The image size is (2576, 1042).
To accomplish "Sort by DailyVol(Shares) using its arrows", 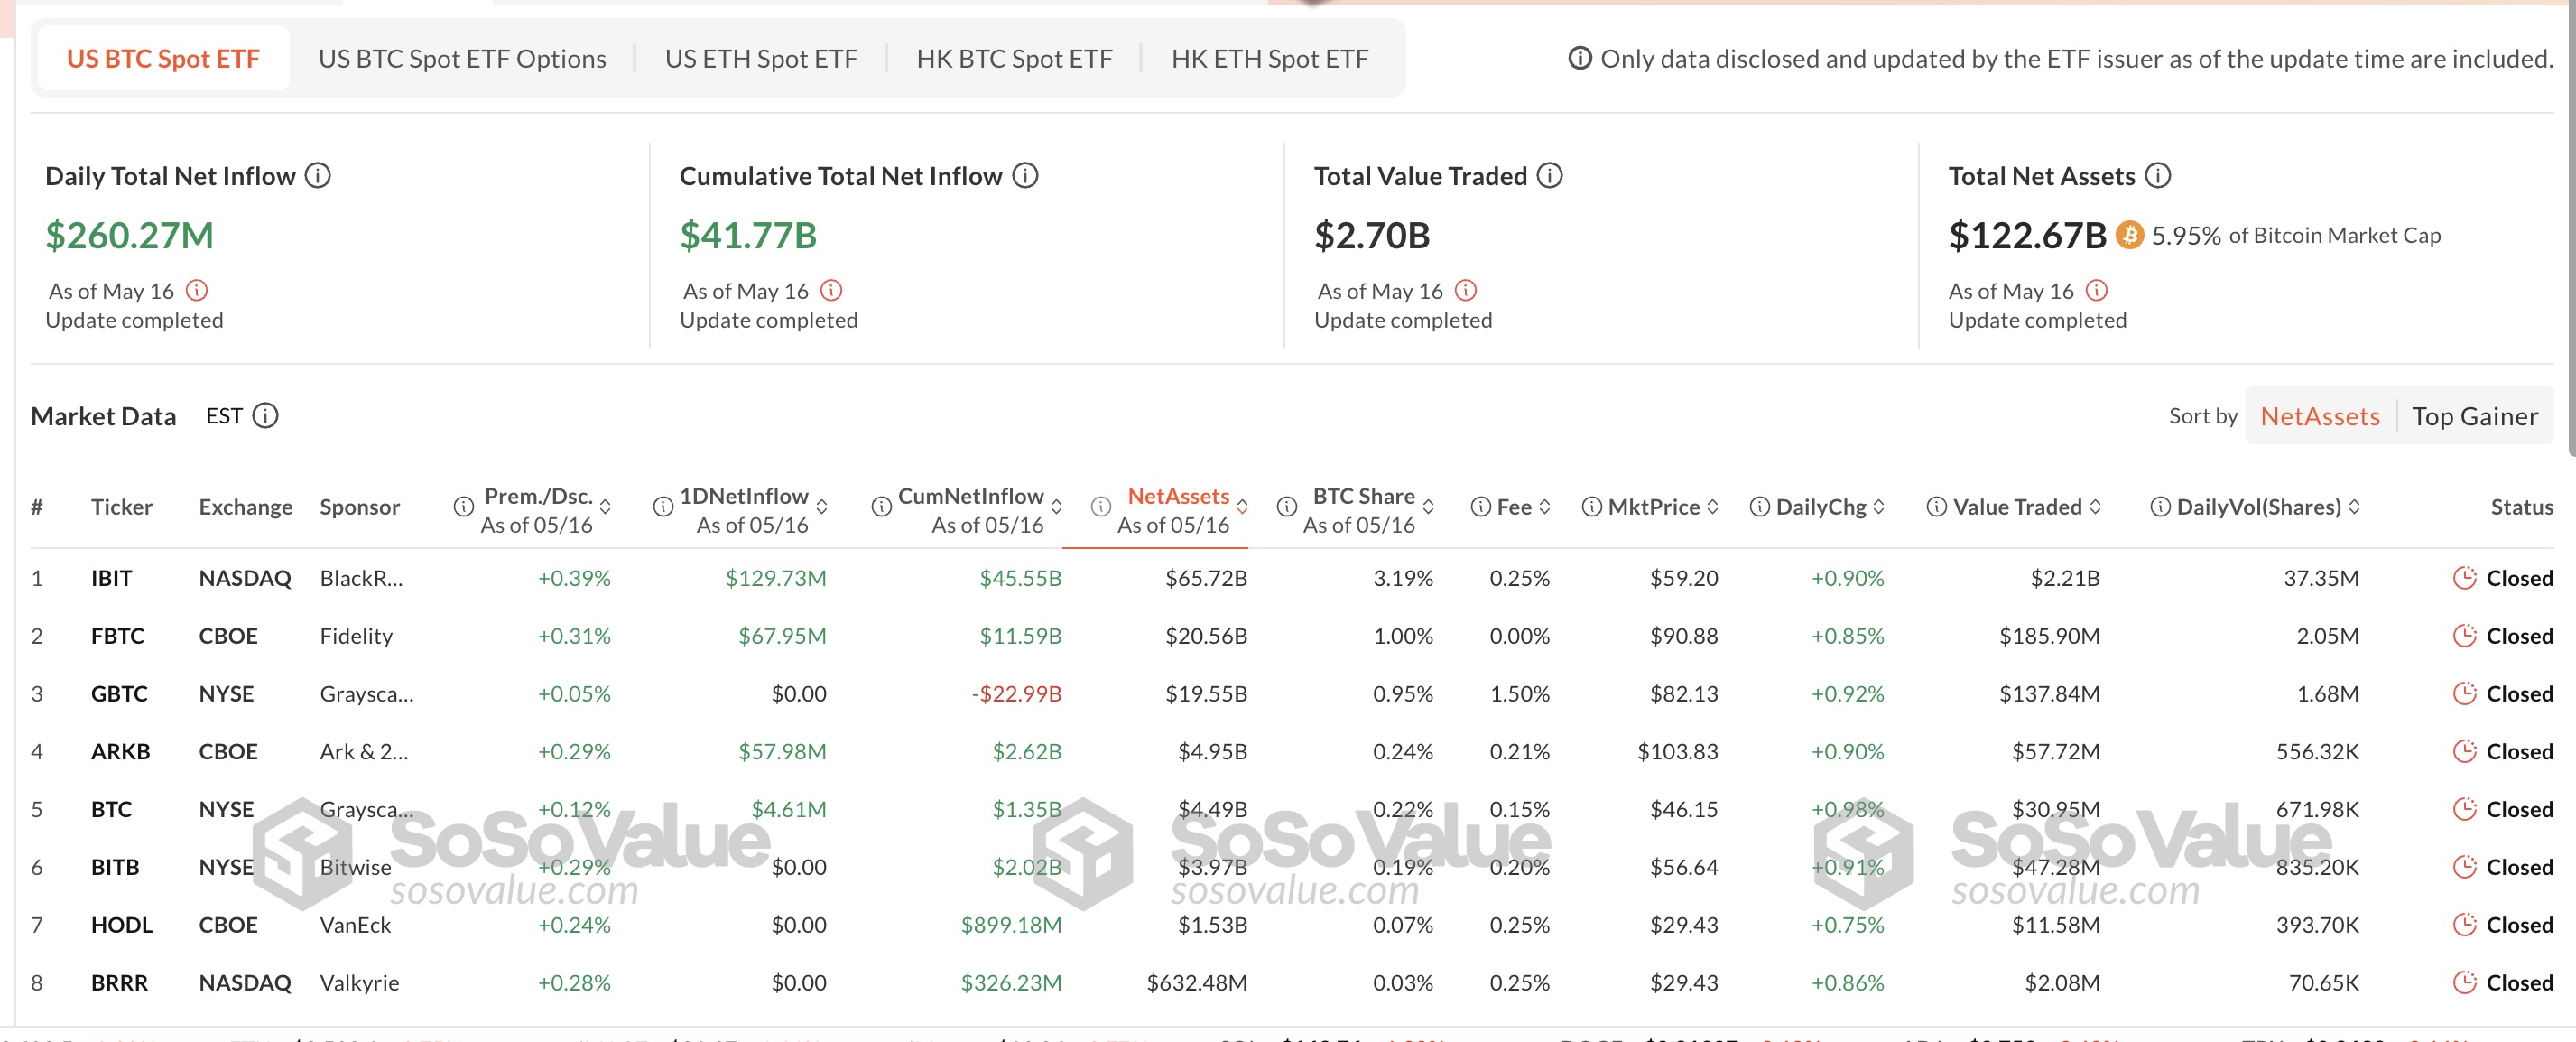I will coord(2354,507).
